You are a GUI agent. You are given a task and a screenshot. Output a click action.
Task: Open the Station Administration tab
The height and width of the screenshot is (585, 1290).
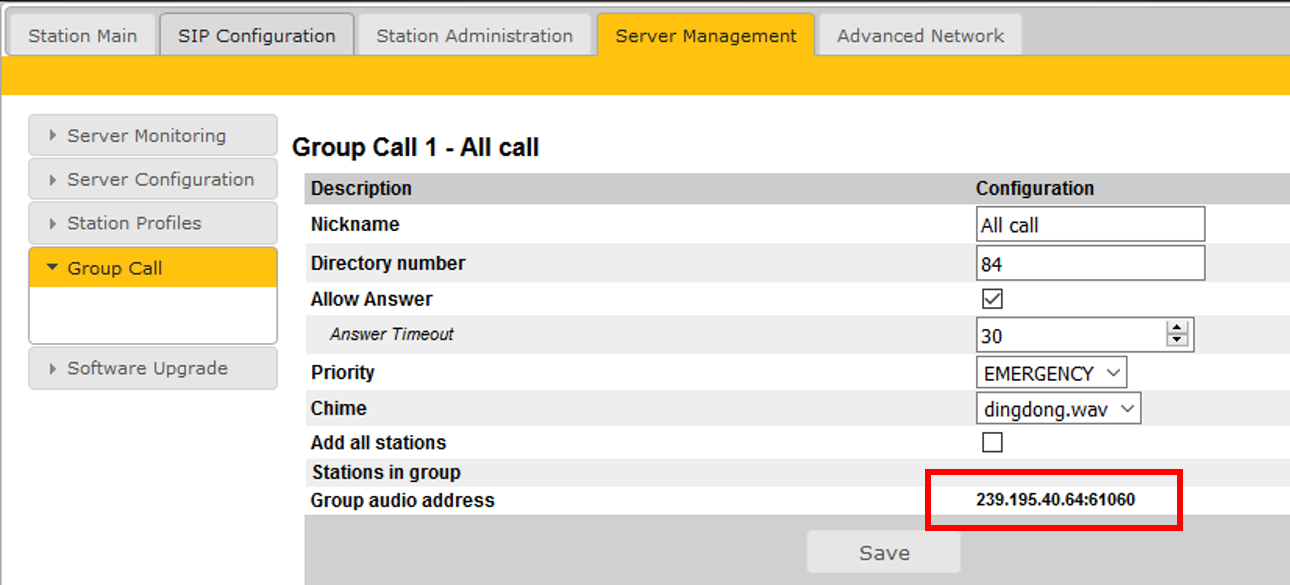[x=474, y=36]
